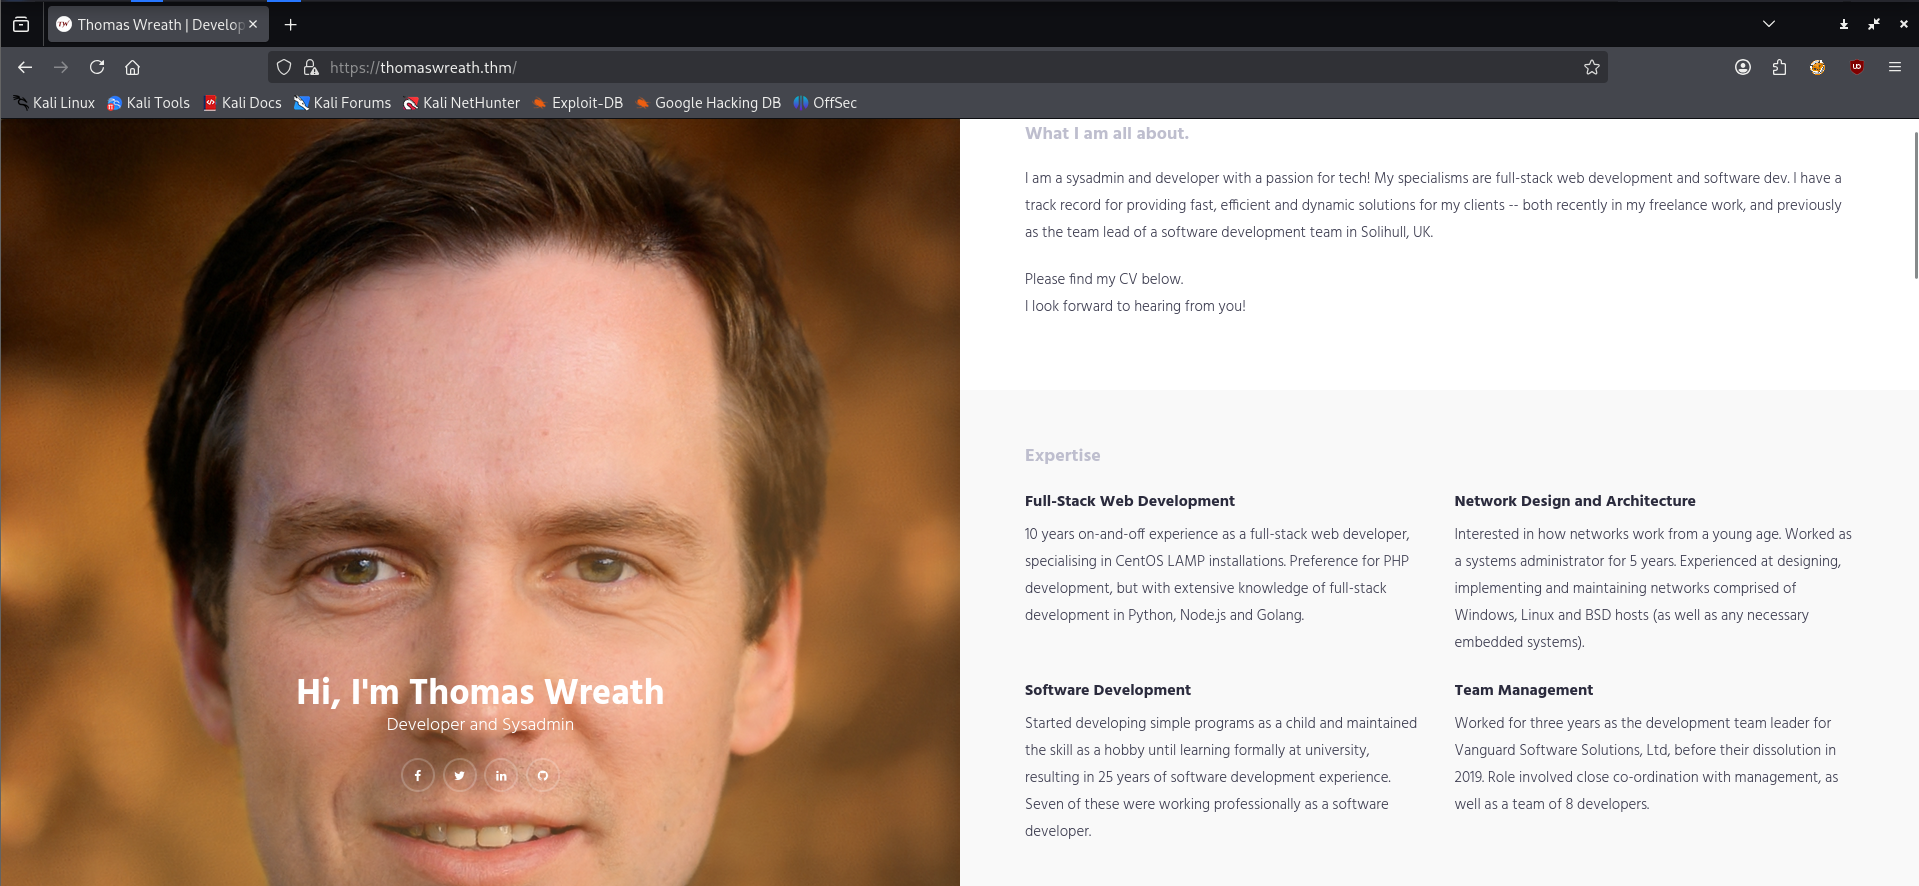Open the Twitter social icon
This screenshot has height=886, width=1919.
460,775
